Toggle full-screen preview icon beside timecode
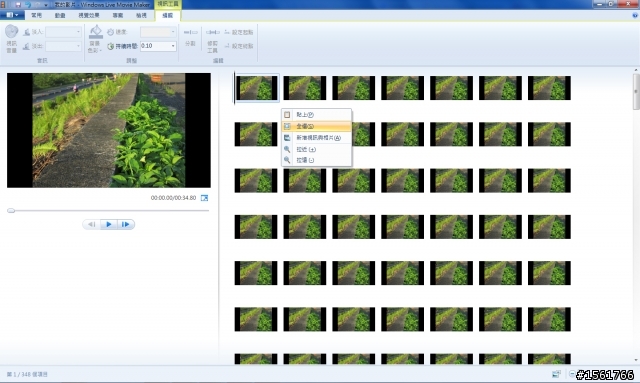640x383 pixels. point(204,198)
